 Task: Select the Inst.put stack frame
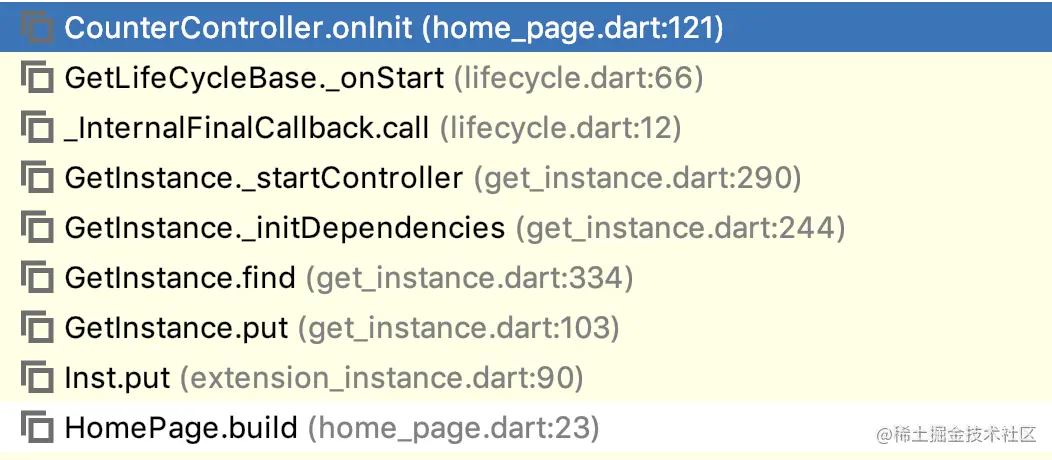118,378
